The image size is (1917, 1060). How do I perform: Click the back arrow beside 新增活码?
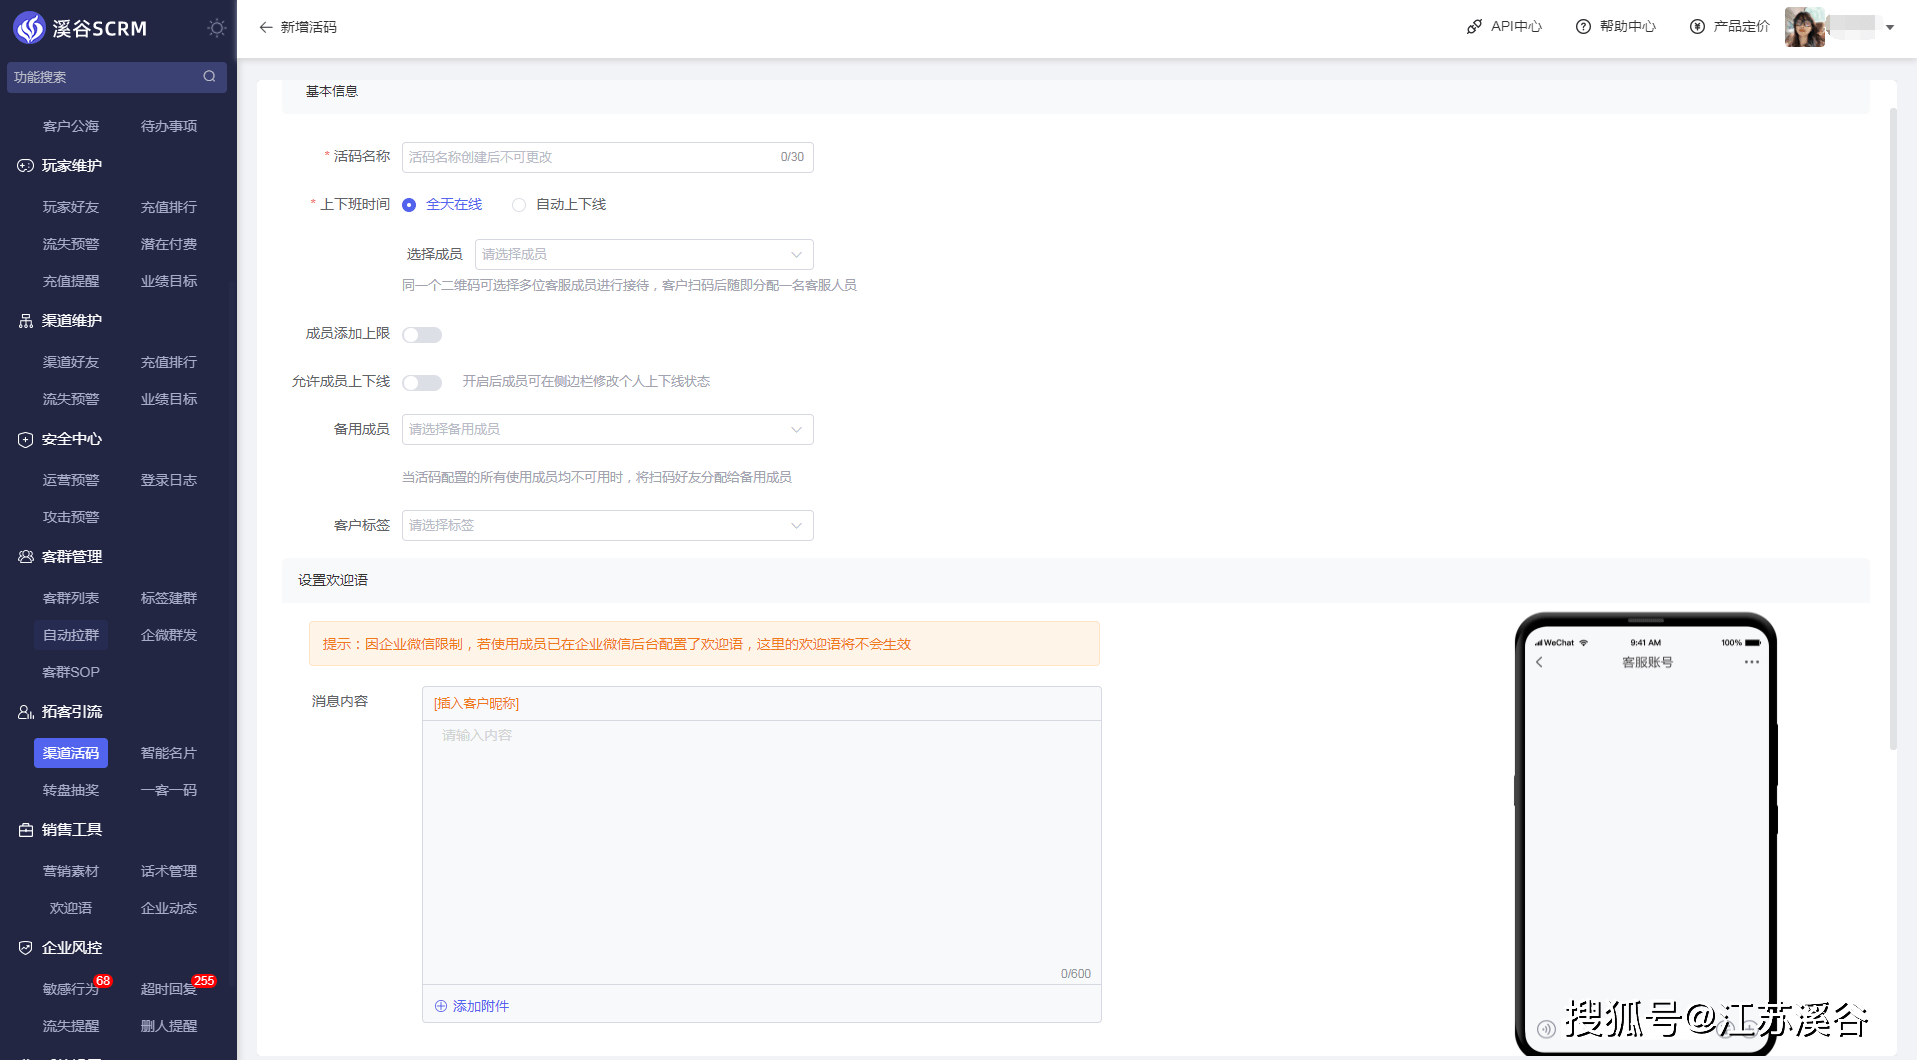[x=265, y=27]
